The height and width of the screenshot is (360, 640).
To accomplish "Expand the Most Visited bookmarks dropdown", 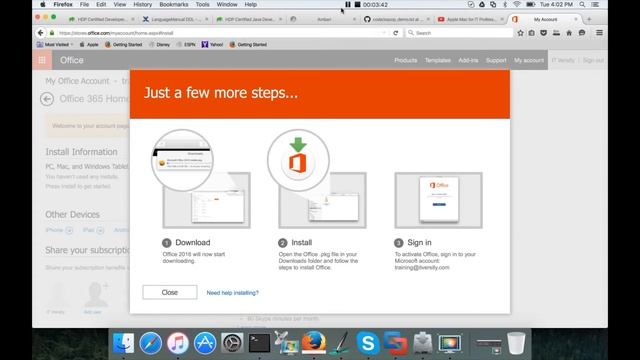I will tap(55, 44).
